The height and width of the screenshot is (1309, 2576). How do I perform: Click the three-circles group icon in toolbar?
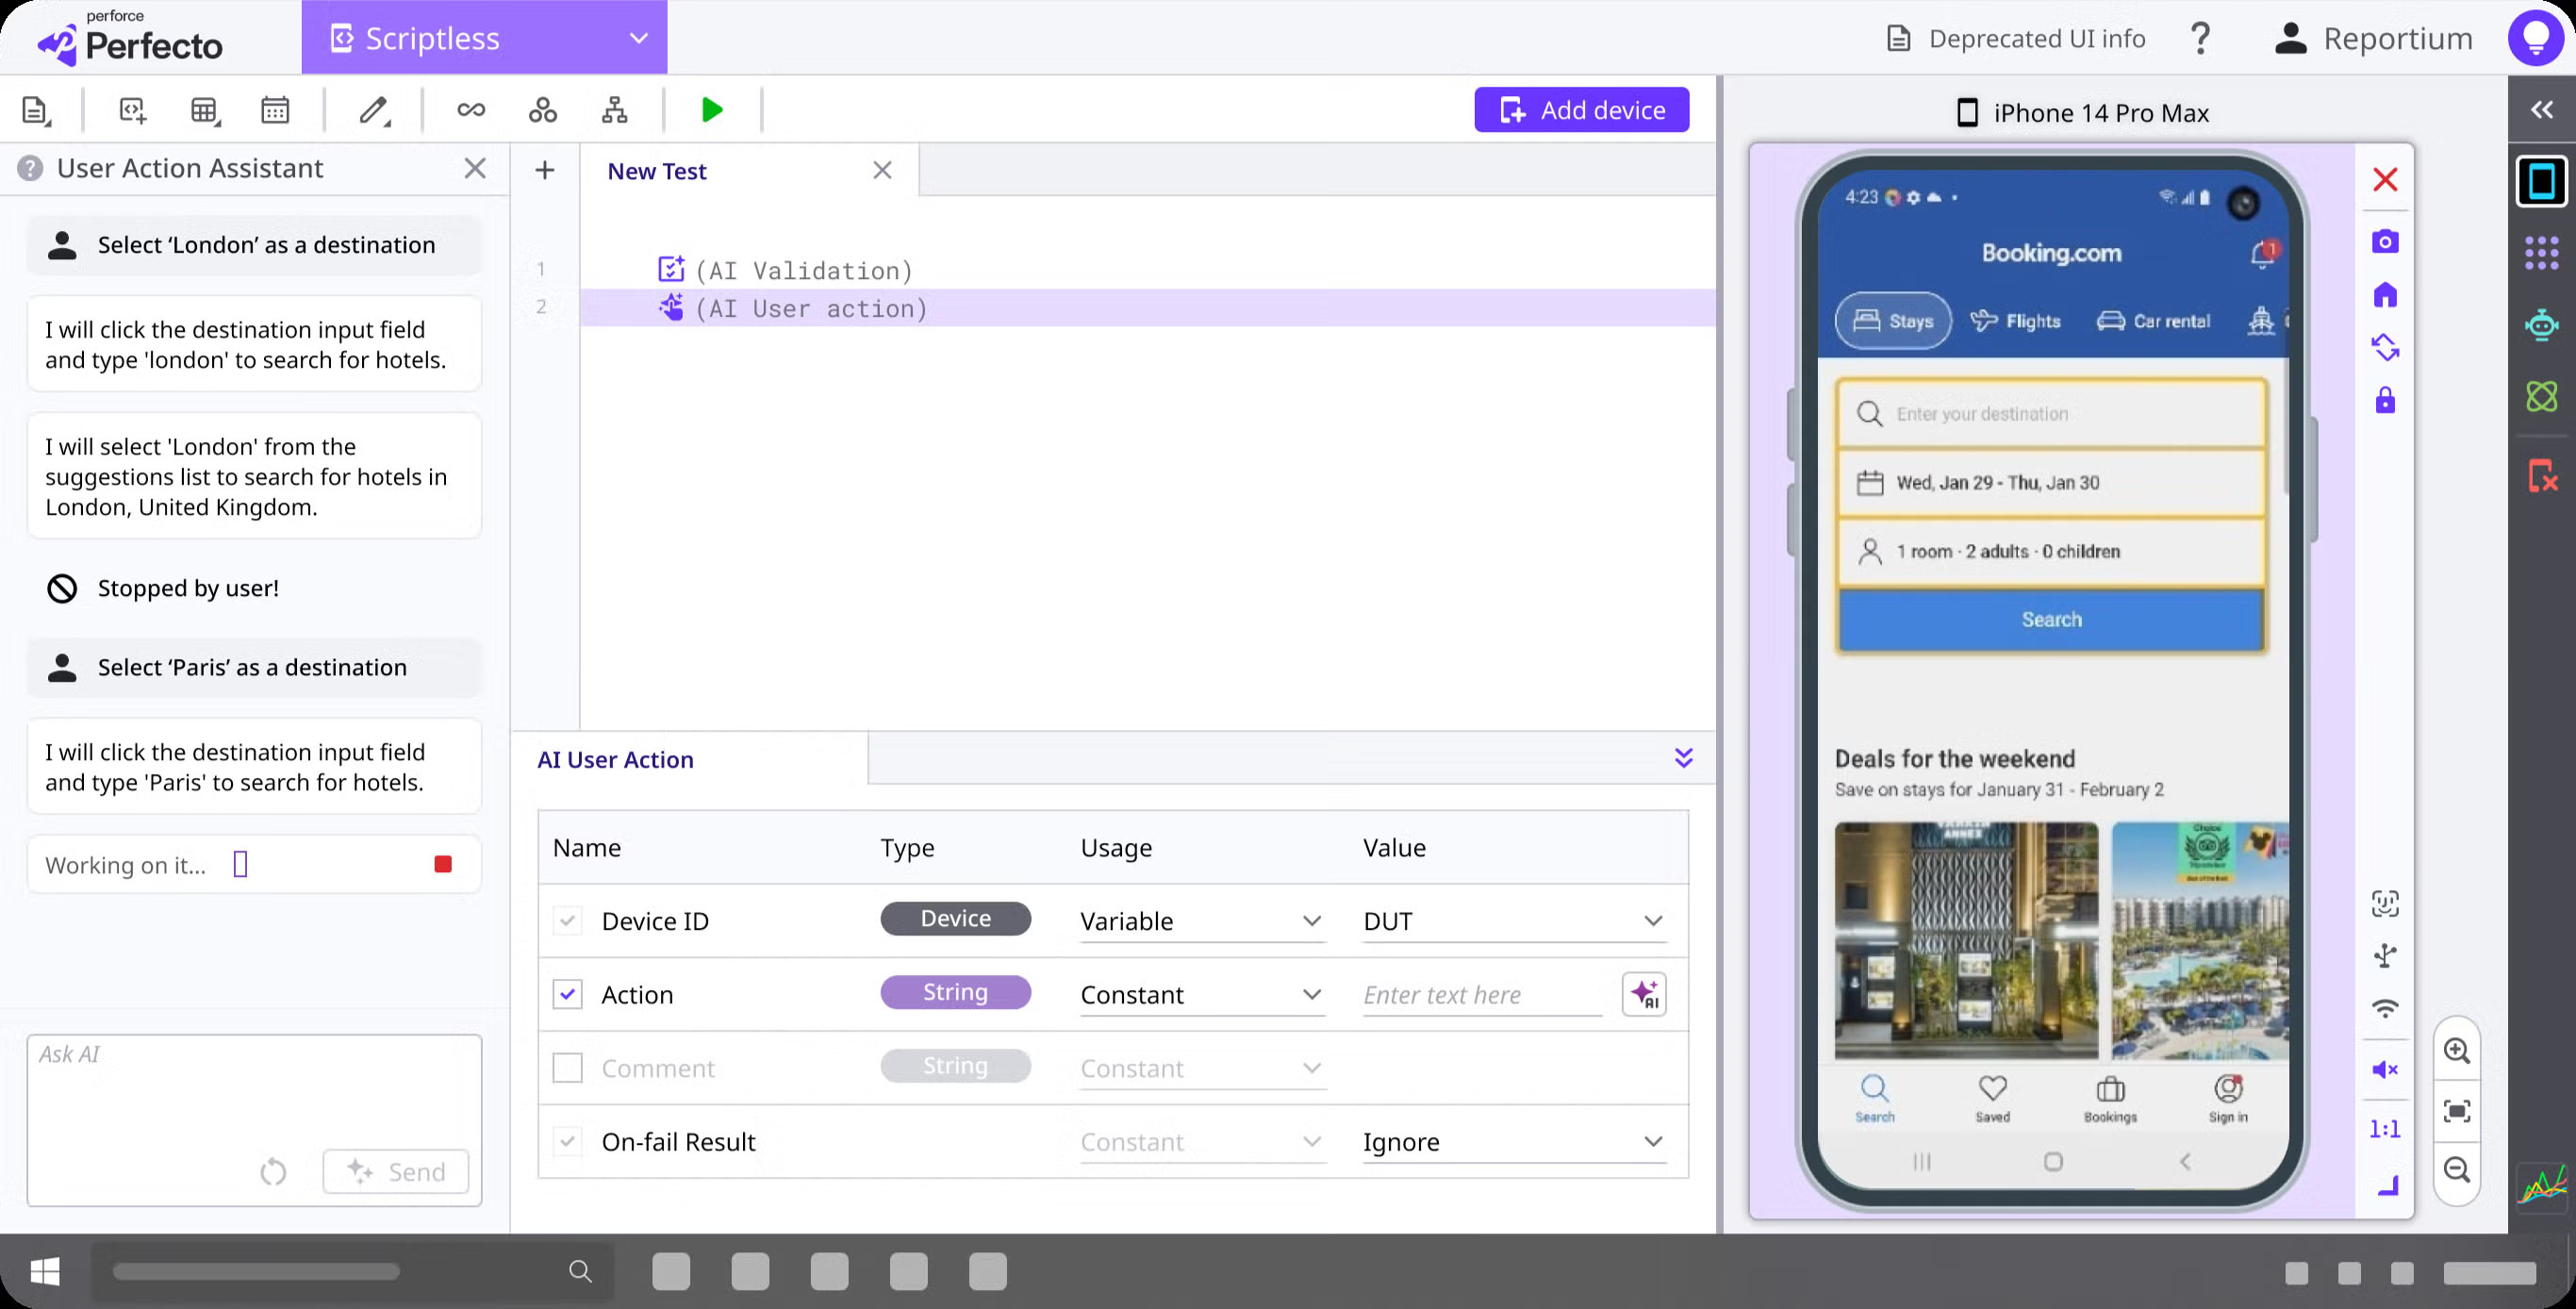coord(543,110)
